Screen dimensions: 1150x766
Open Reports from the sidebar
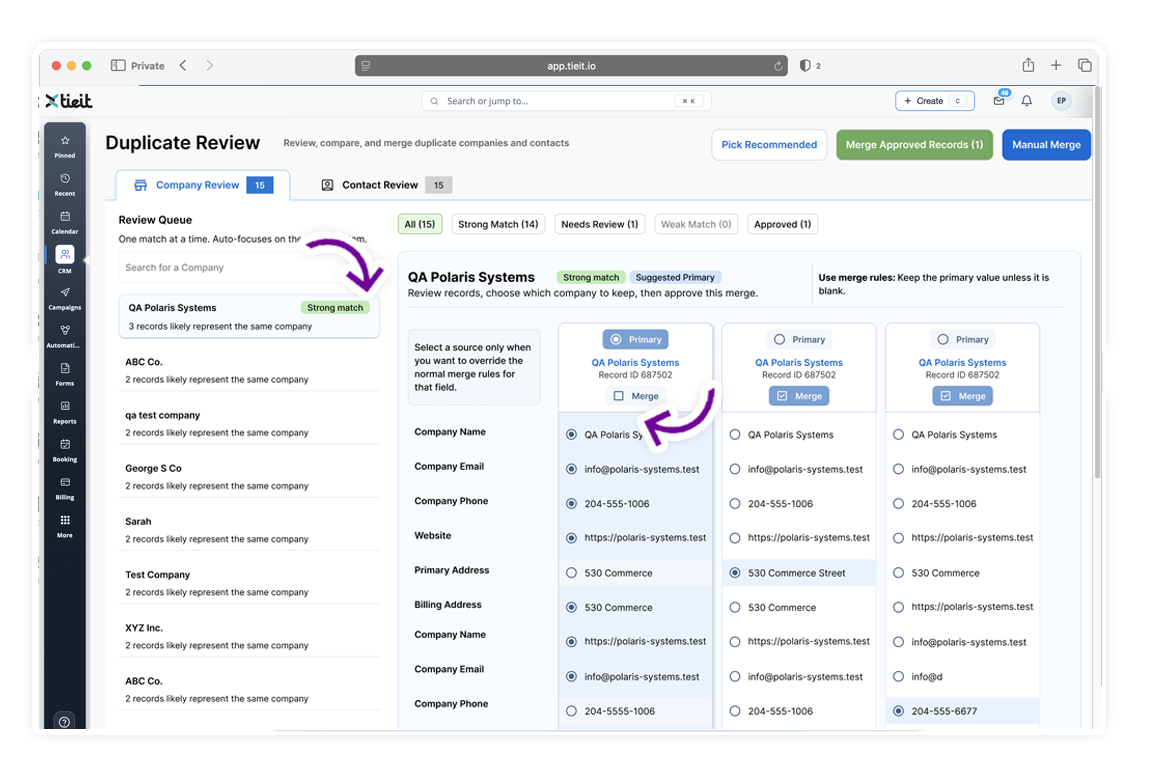(65, 412)
